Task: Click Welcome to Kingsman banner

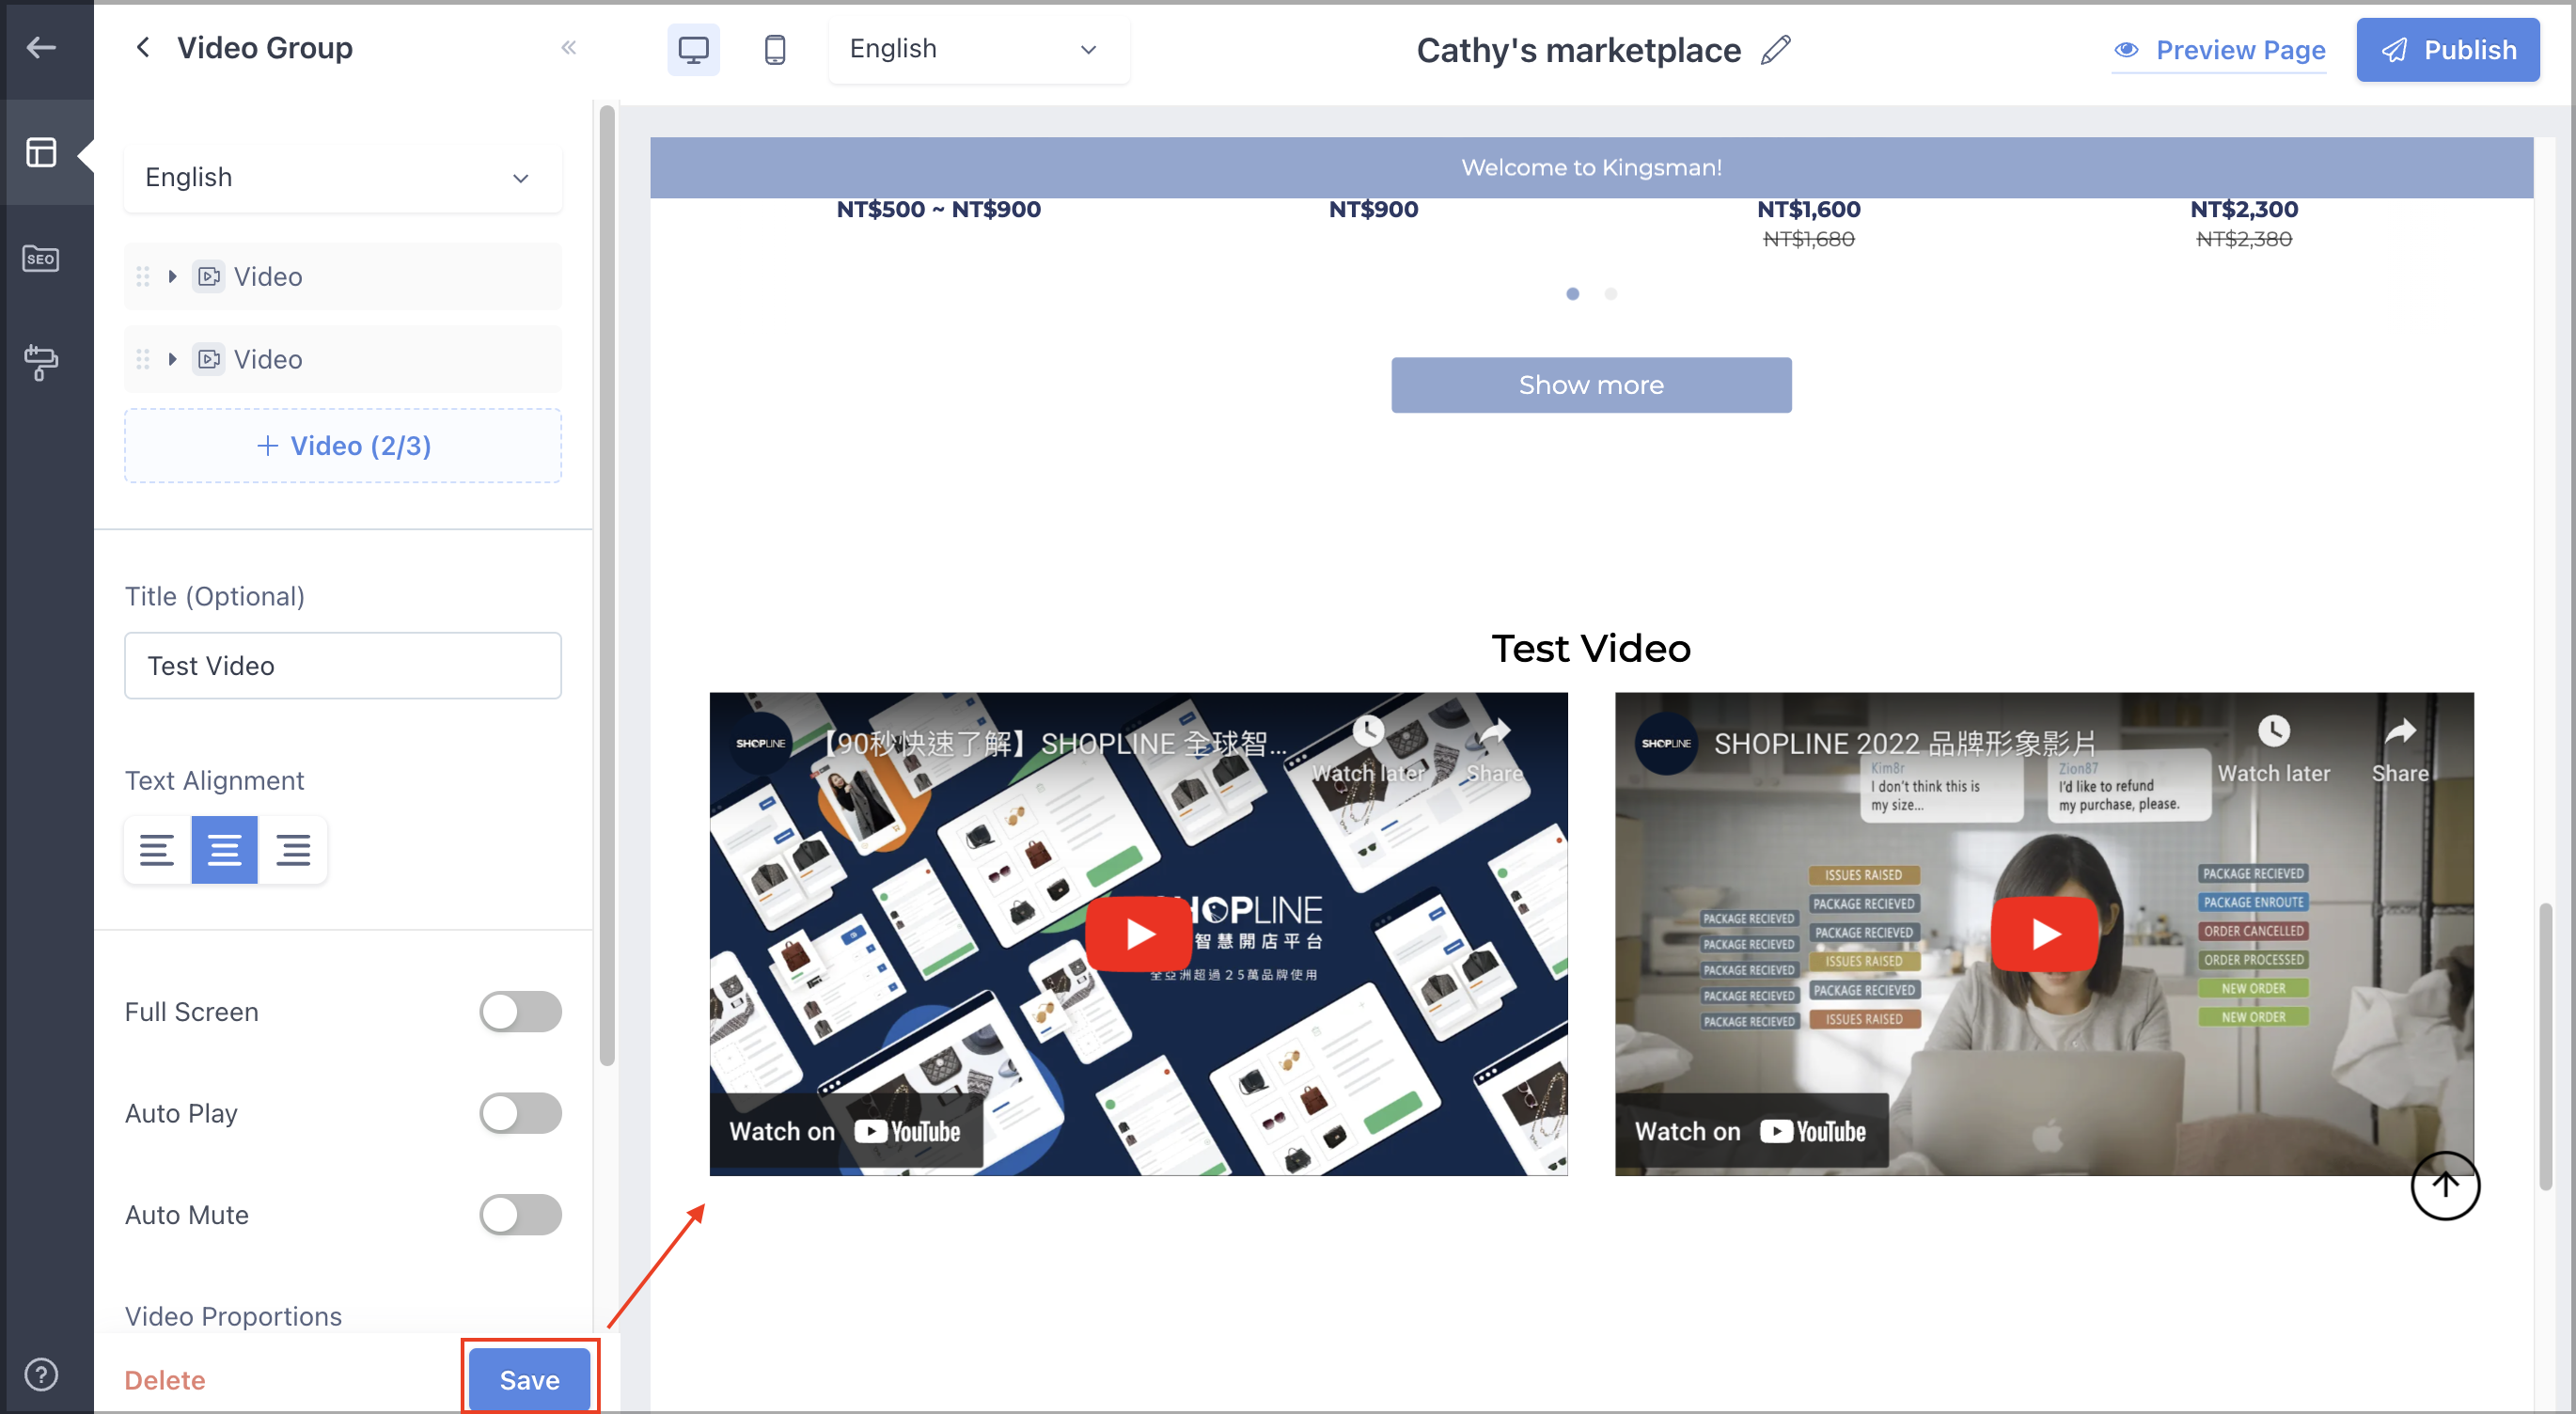Action: (1591, 167)
